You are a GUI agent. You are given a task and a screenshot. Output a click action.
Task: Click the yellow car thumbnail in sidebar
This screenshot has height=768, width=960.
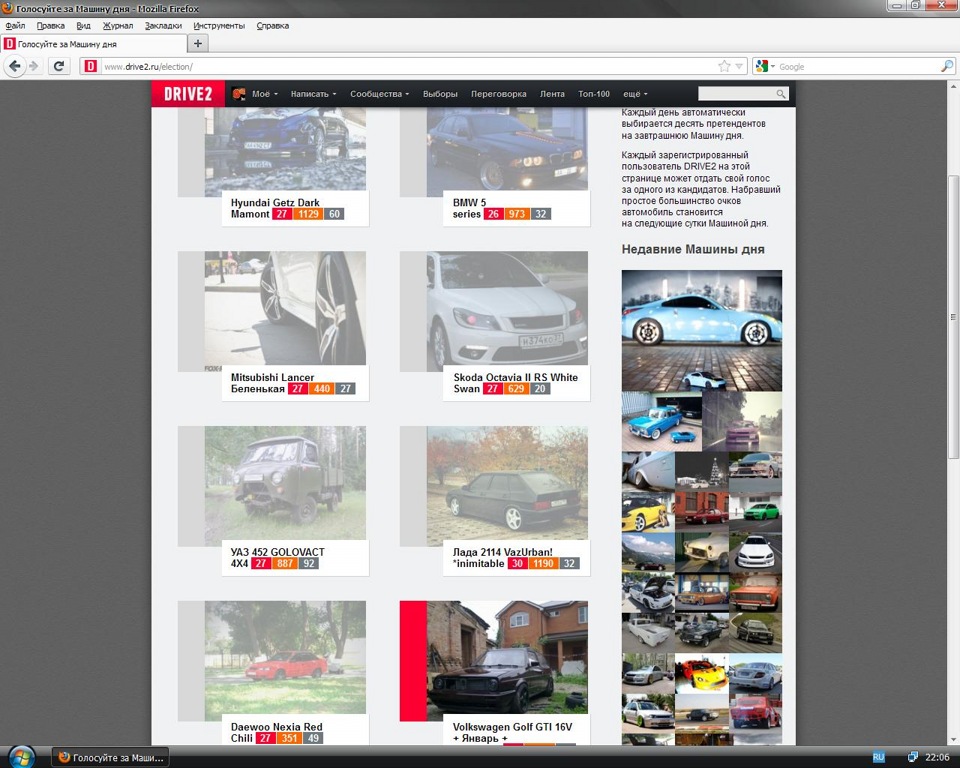[x=648, y=512]
